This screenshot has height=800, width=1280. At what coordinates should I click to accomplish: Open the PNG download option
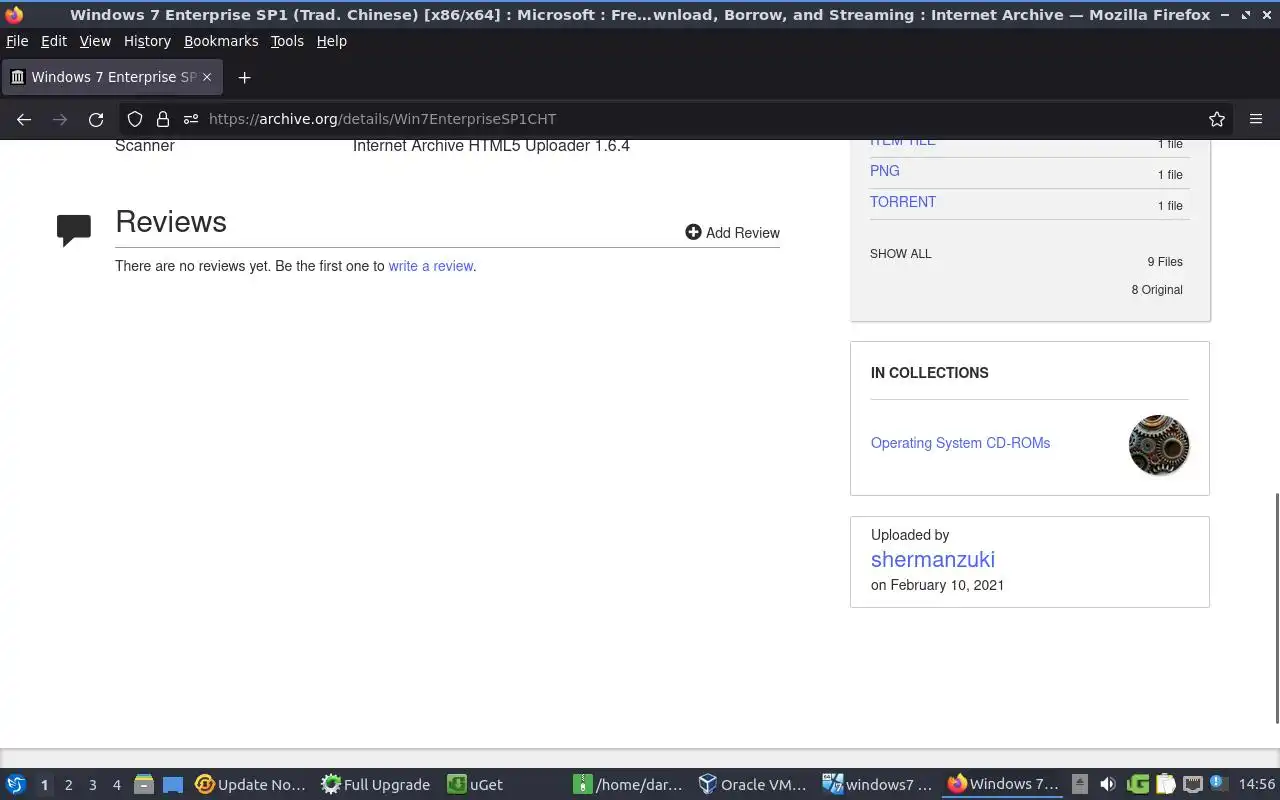point(885,171)
